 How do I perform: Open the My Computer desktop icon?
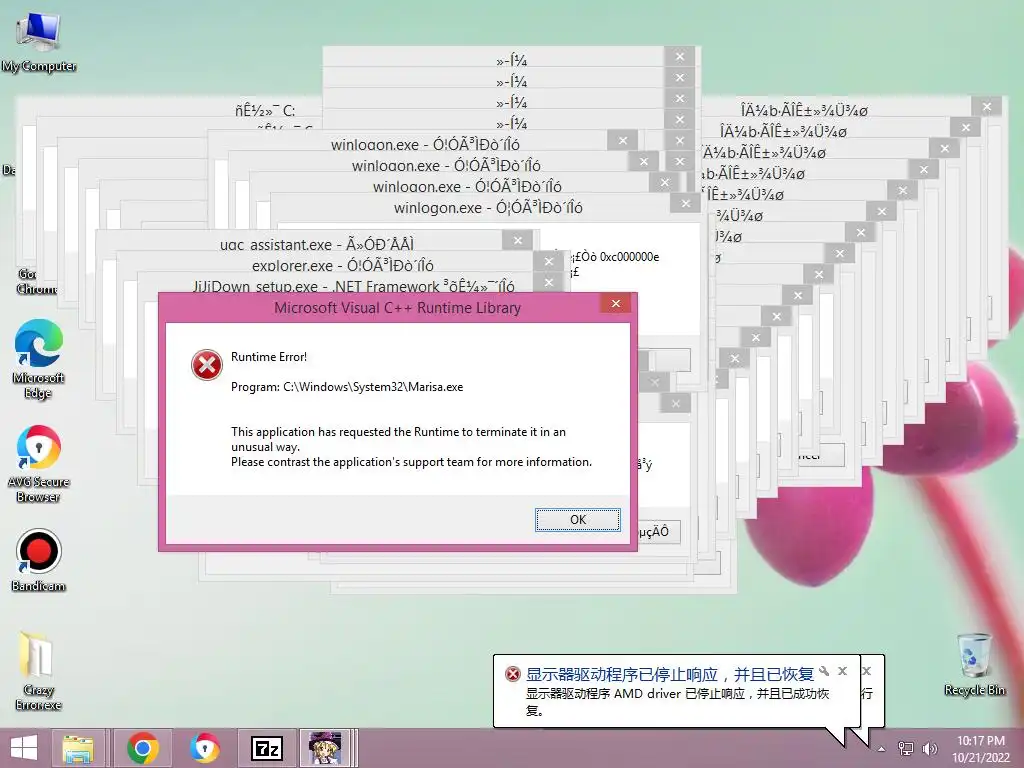[x=39, y=41]
